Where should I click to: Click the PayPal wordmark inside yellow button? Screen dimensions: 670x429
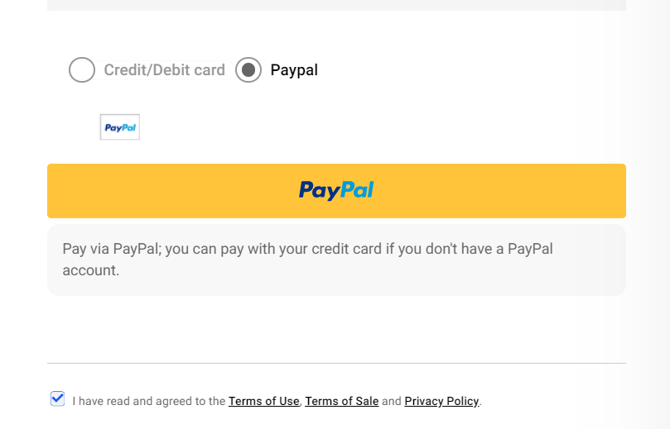pyautogui.click(x=336, y=190)
